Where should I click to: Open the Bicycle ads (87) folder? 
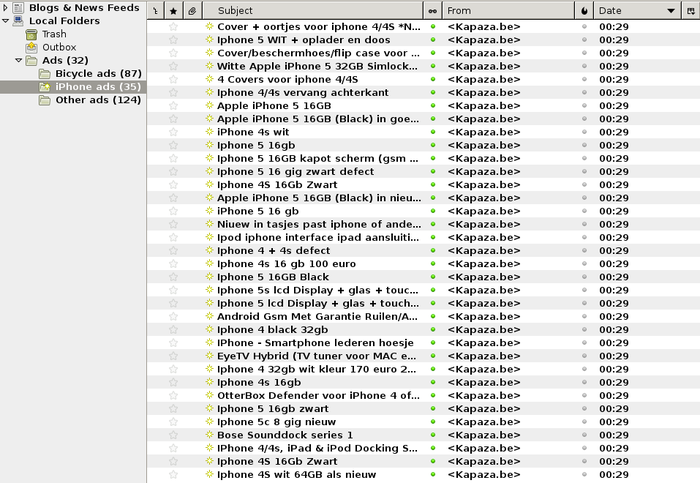point(98,73)
